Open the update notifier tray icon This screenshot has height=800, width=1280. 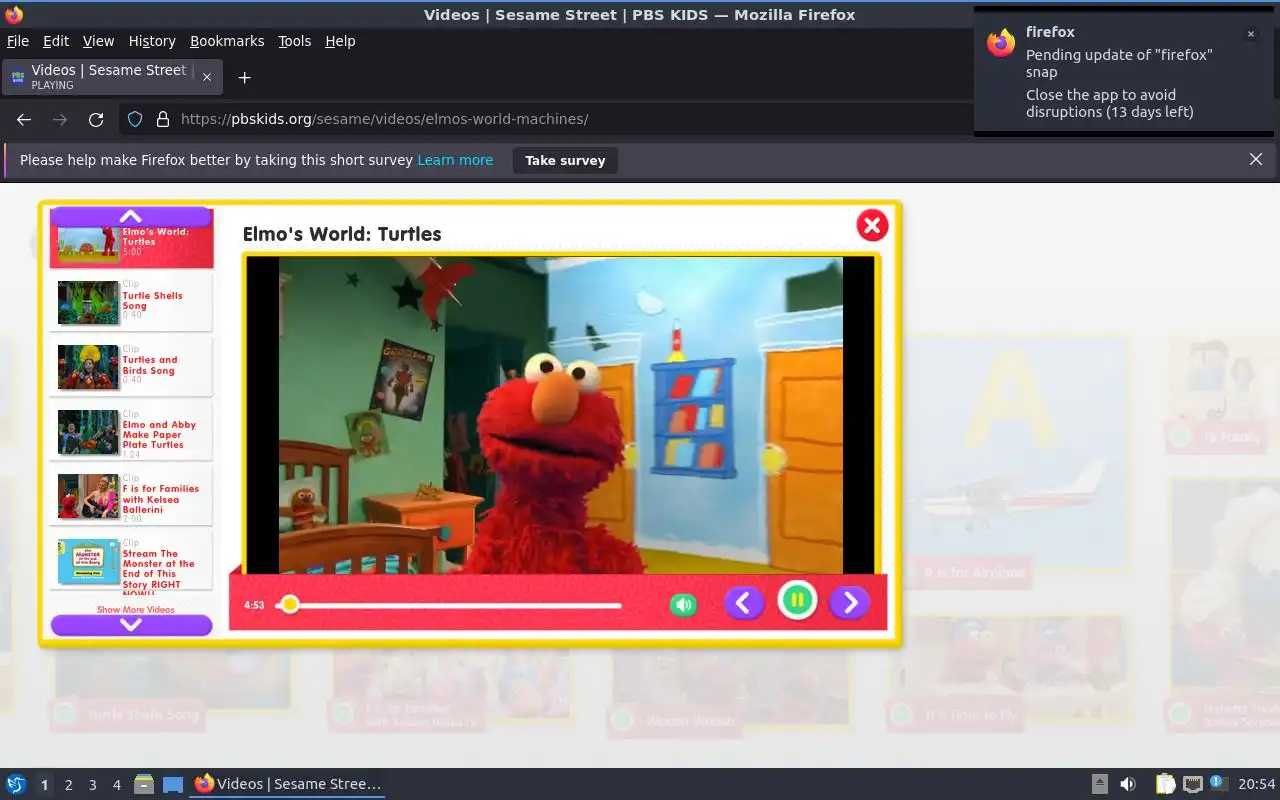coord(1218,783)
